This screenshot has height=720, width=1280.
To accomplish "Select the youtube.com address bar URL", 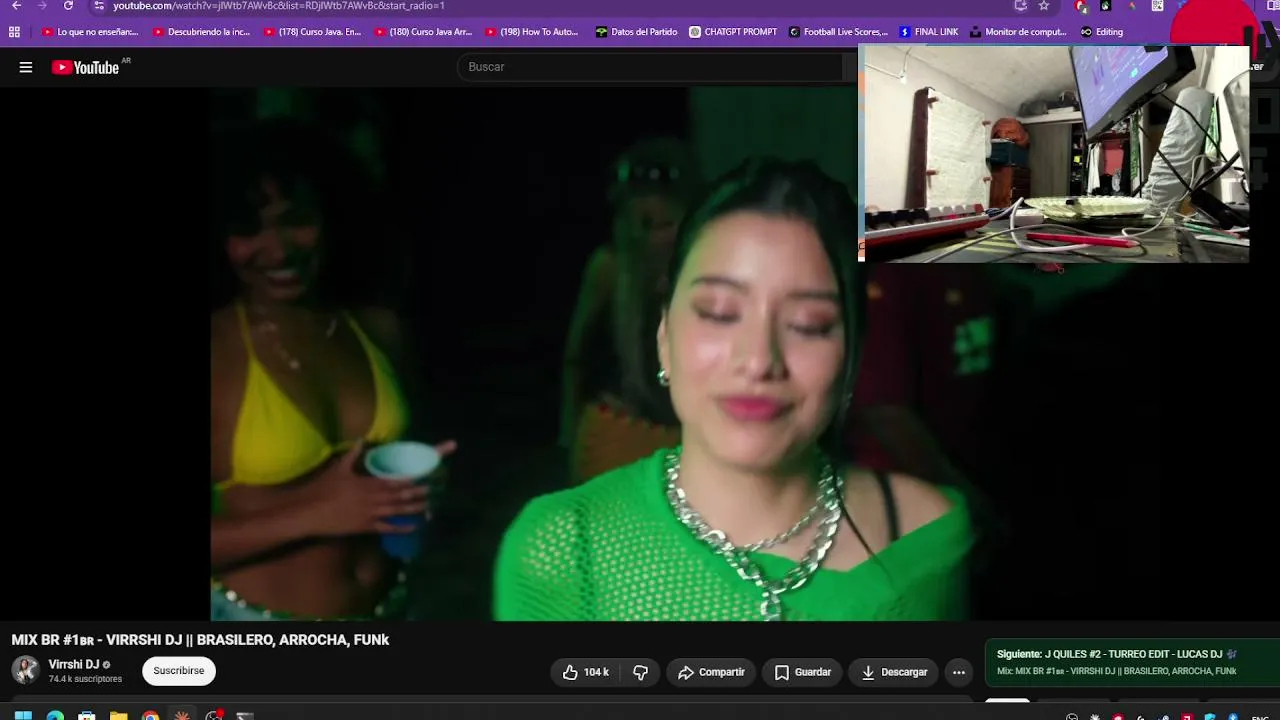I will point(279,6).
